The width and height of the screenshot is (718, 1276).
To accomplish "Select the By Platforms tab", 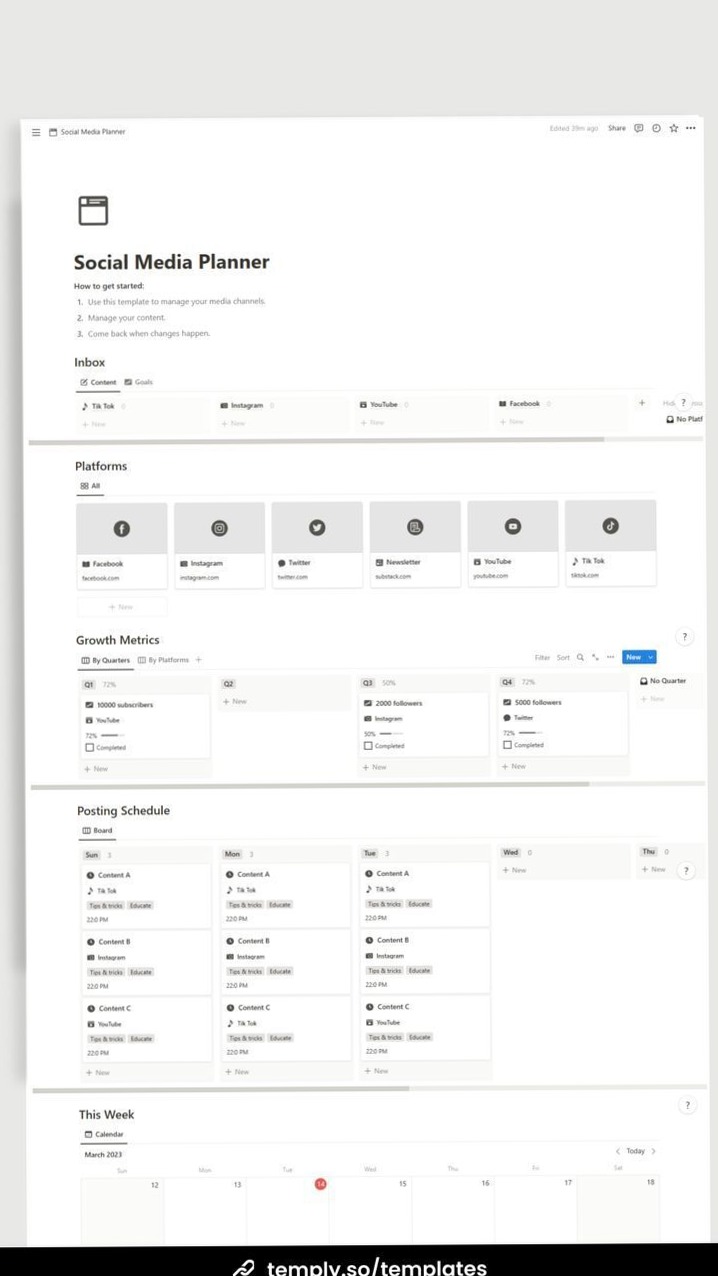I will 163,660.
